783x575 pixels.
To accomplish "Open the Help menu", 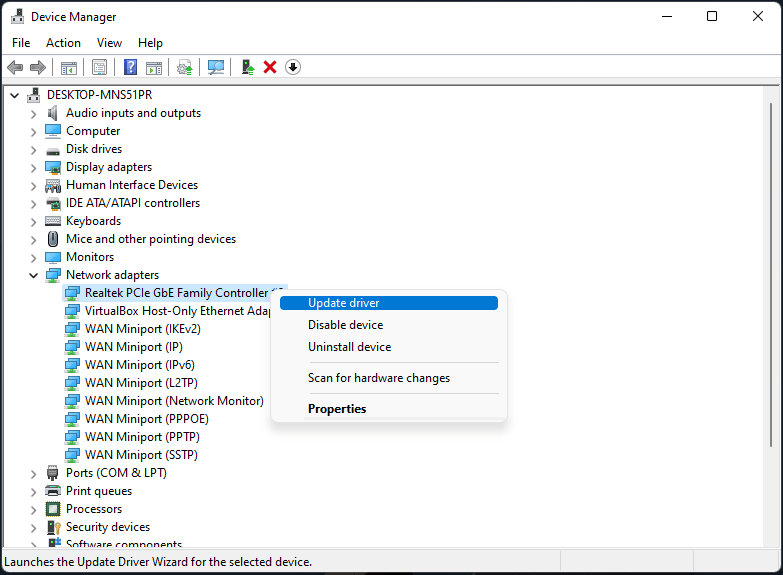I will [150, 43].
